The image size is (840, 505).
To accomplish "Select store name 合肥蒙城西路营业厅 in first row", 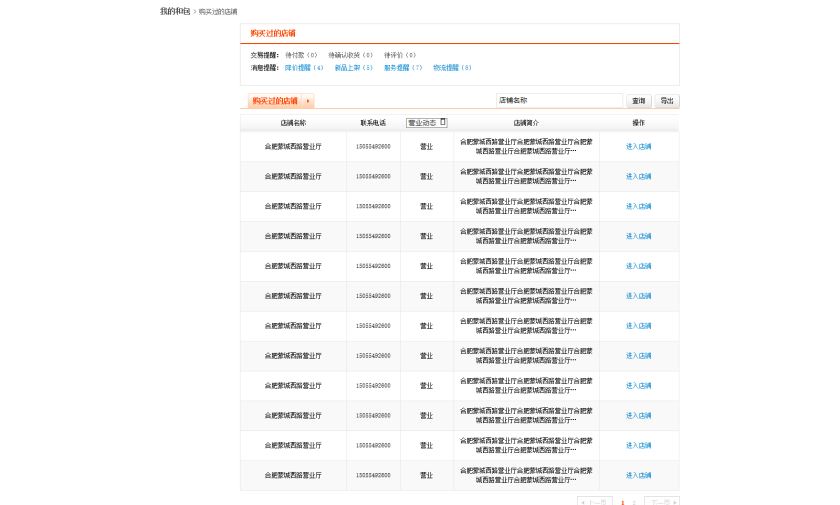I will (293, 146).
